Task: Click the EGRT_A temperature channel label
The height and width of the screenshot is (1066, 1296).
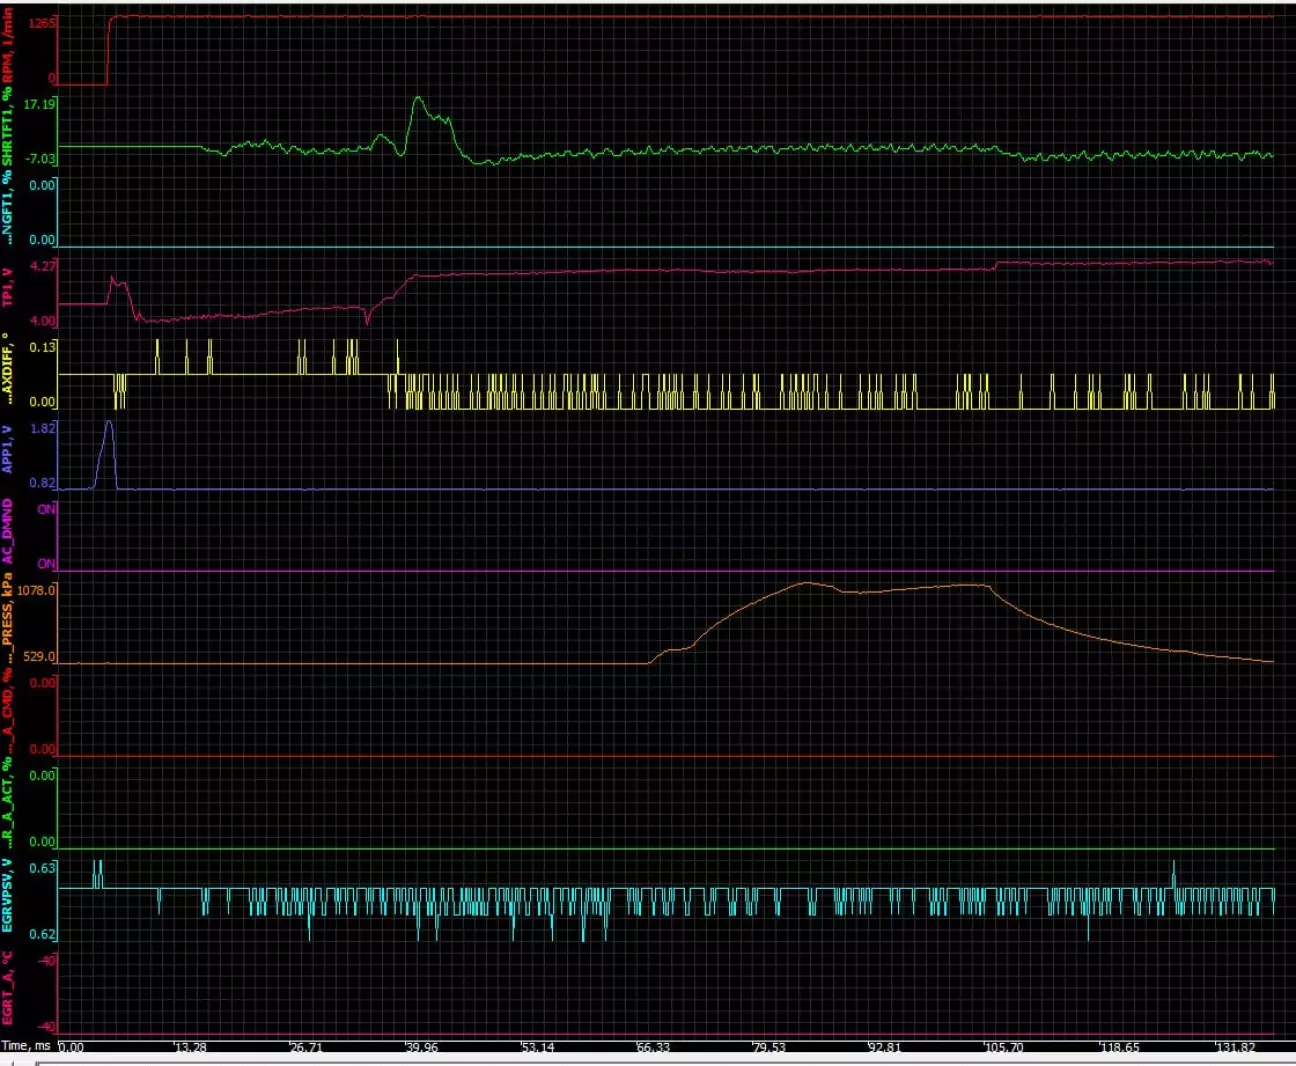Action: point(9,996)
